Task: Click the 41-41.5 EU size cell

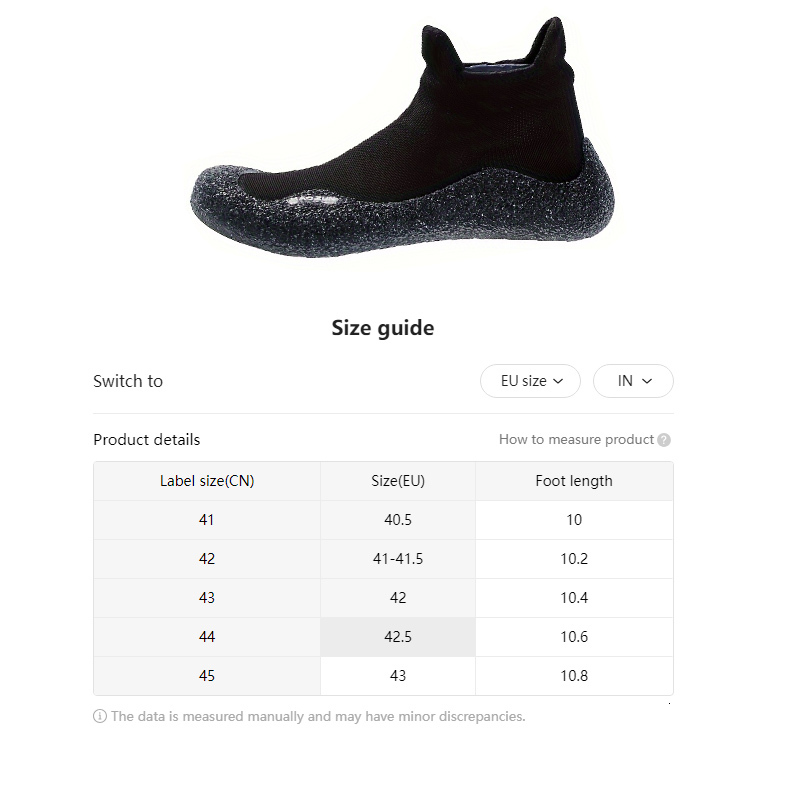Action: pos(398,559)
